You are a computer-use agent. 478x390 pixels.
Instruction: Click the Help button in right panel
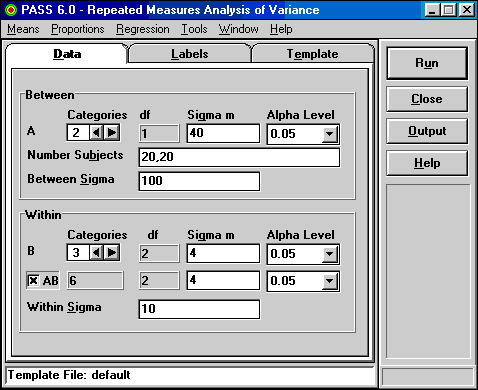[x=427, y=163]
